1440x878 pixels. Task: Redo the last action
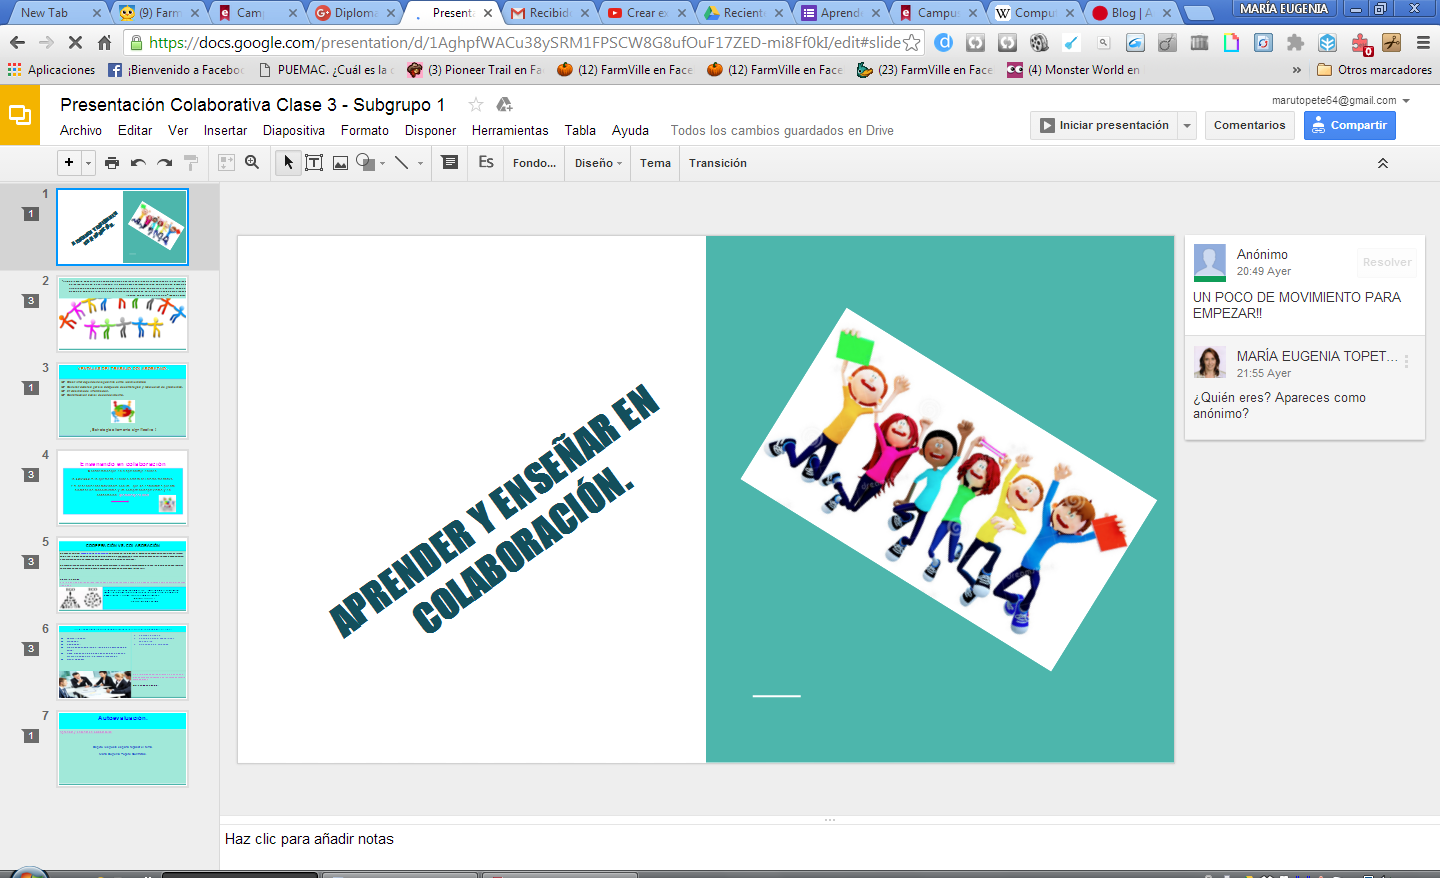click(165, 163)
